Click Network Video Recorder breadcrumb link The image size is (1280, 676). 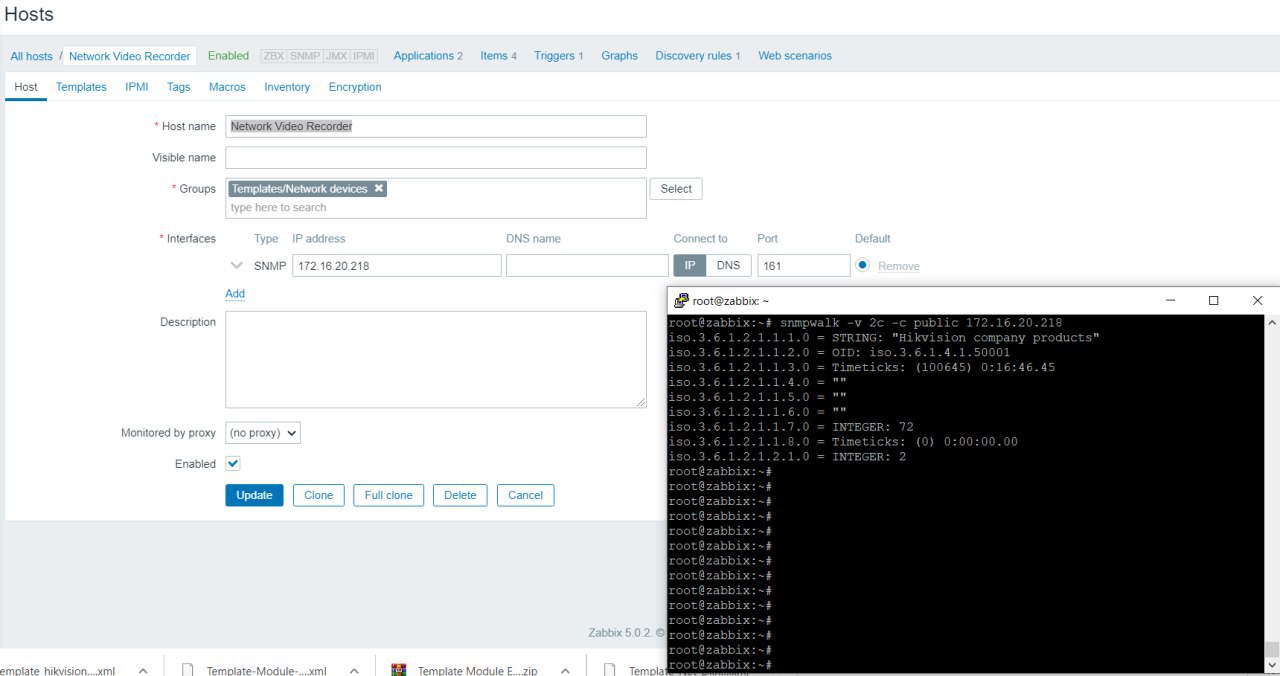tap(129, 56)
